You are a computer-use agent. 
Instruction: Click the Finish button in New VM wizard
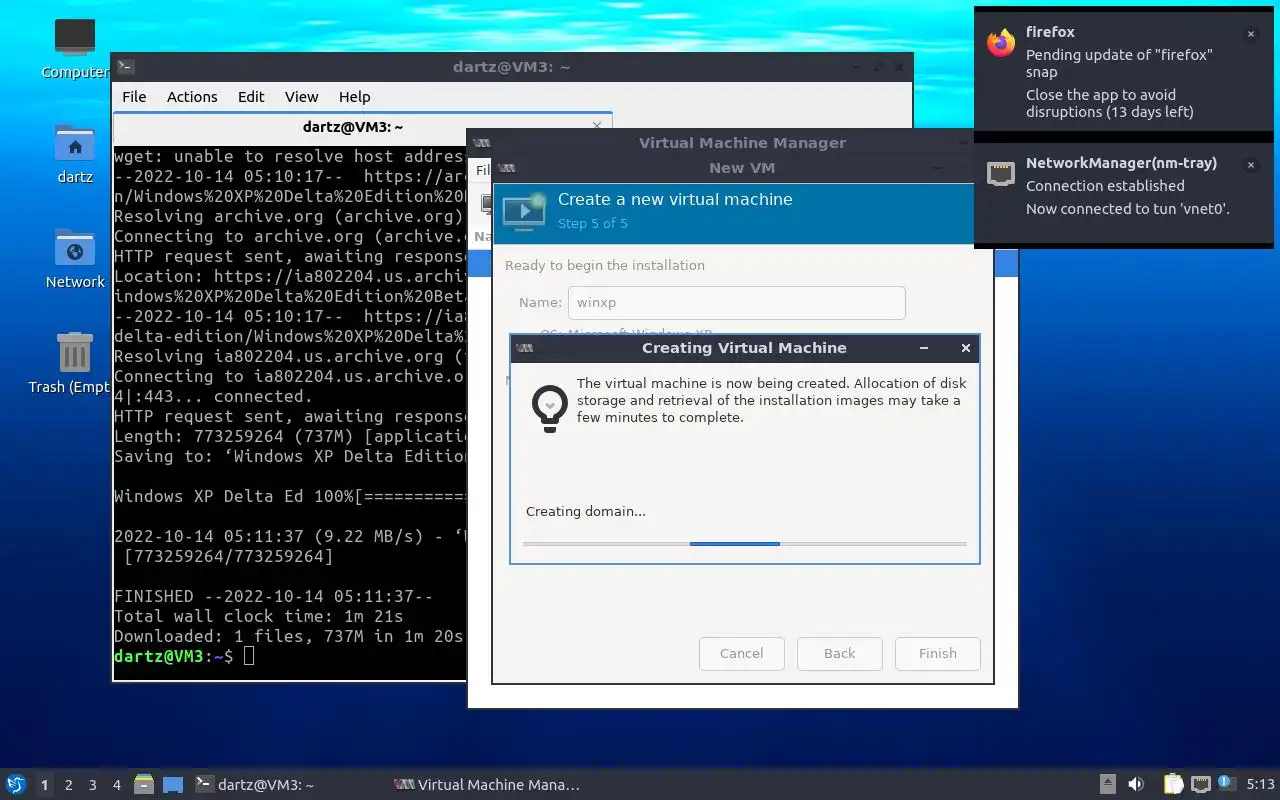point(937,653)
